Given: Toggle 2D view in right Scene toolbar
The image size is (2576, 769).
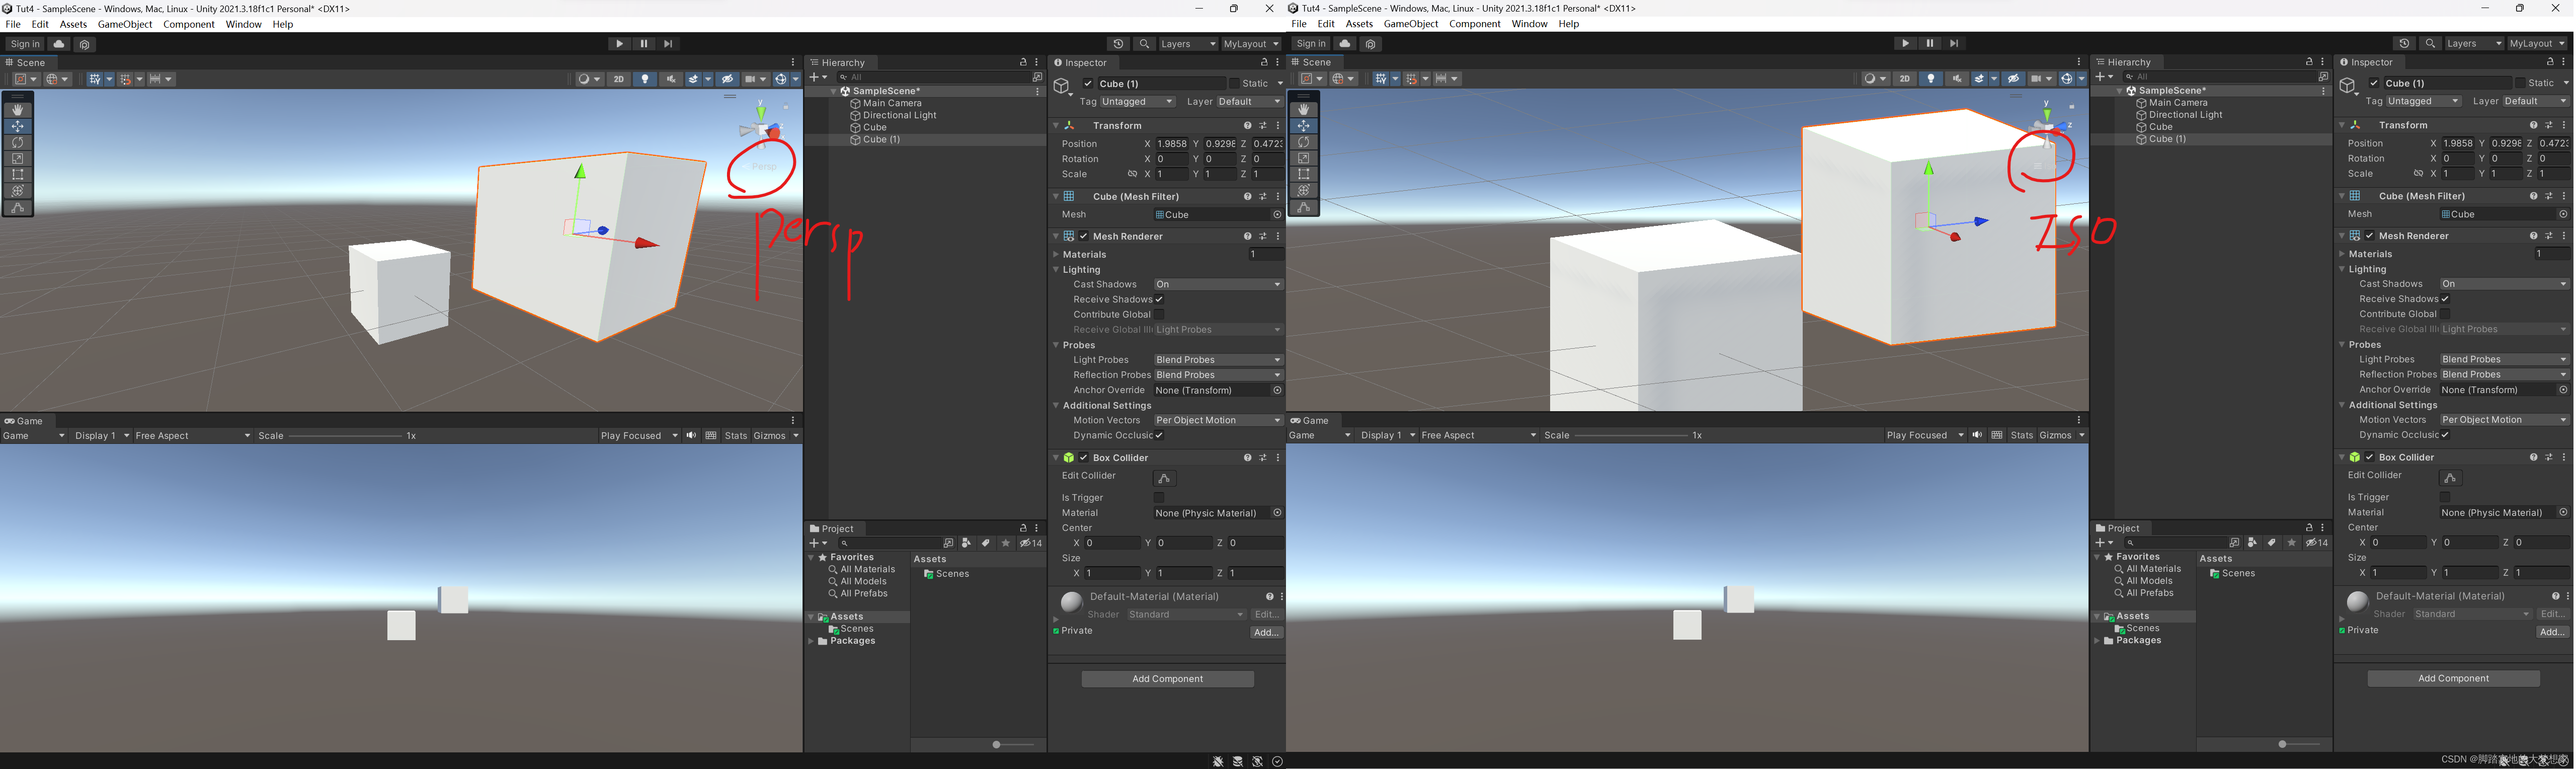Looking at the screenshot, I should pos(1905,79).
